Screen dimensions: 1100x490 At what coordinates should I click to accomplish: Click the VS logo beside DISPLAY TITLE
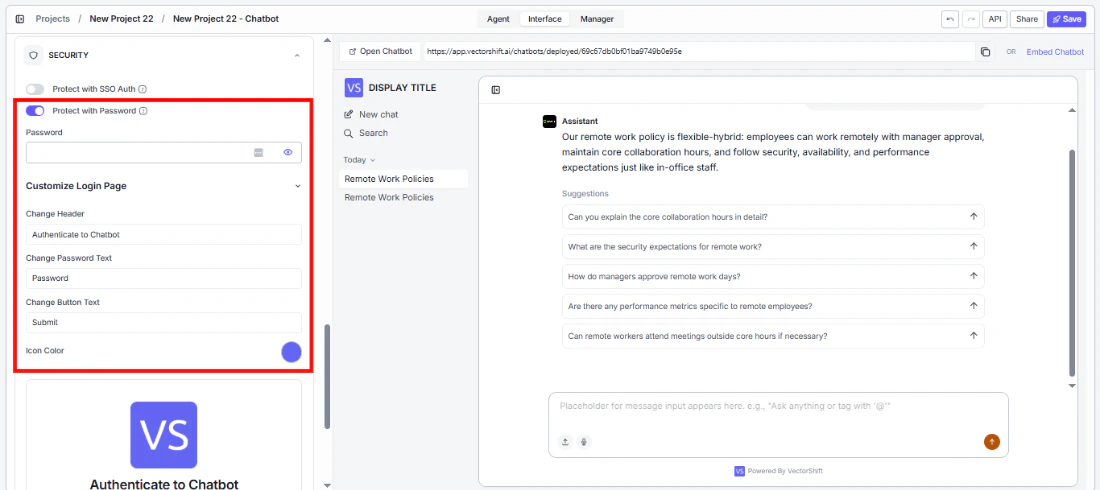pyautogui.click(x=354, y=88)
